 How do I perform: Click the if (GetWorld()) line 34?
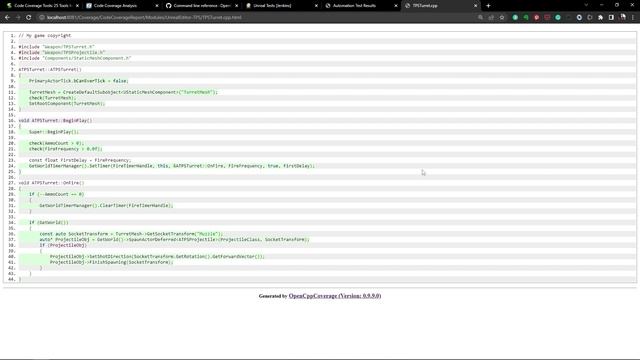[x=49, y=223]
